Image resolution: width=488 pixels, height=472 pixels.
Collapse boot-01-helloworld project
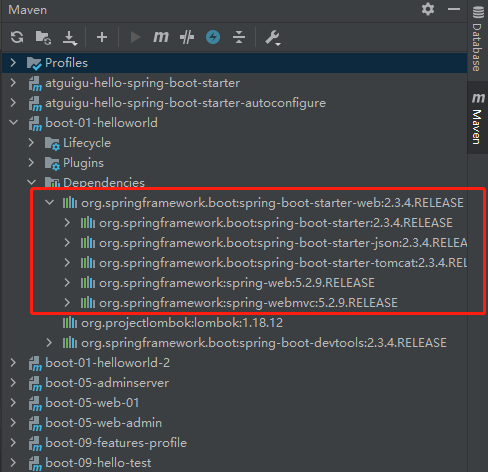[13, 123]
